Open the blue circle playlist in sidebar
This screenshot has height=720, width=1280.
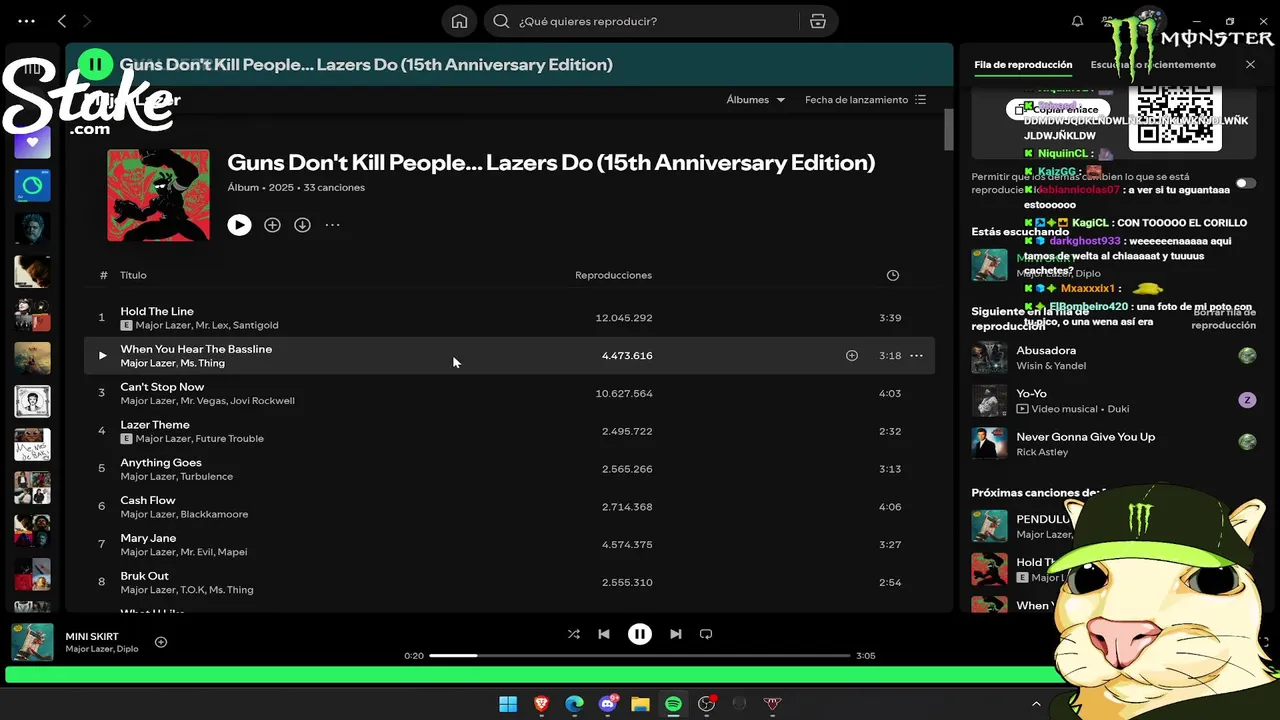32,186
